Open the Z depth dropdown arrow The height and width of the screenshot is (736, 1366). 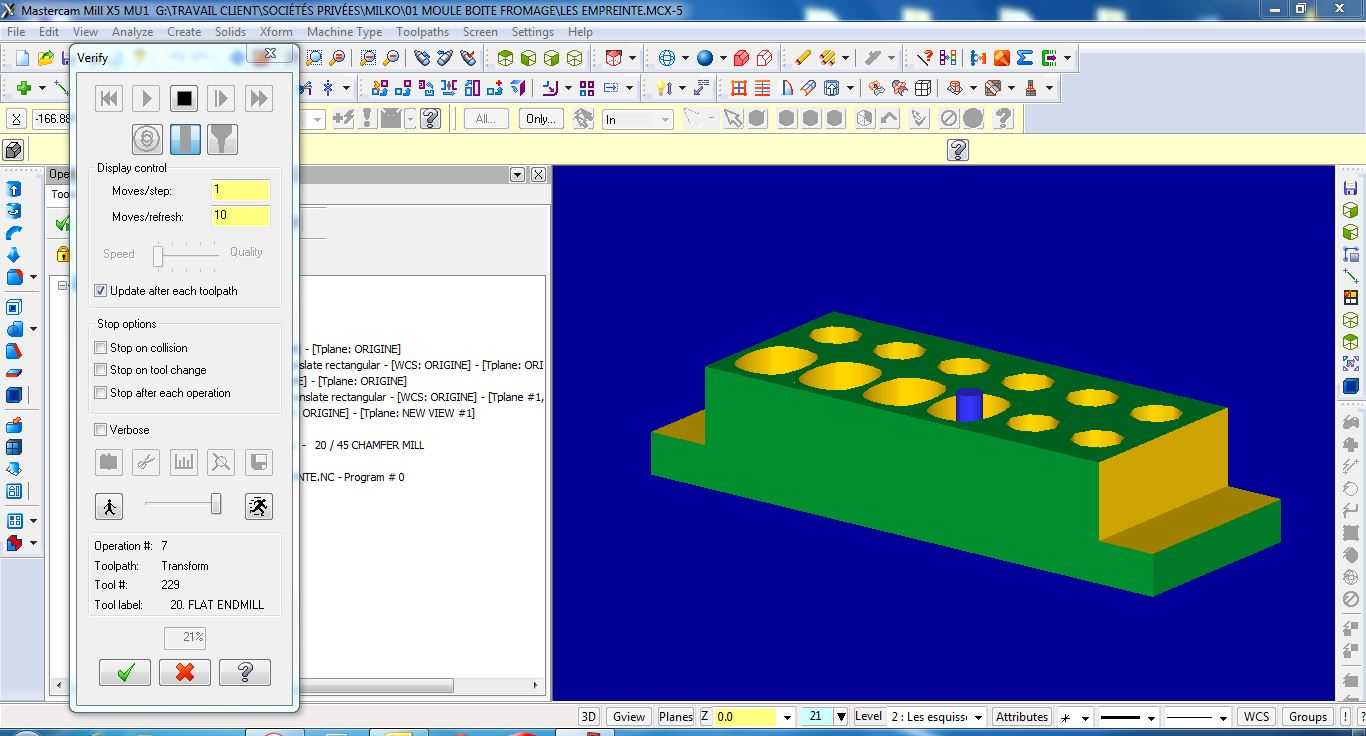pos(787,717)
